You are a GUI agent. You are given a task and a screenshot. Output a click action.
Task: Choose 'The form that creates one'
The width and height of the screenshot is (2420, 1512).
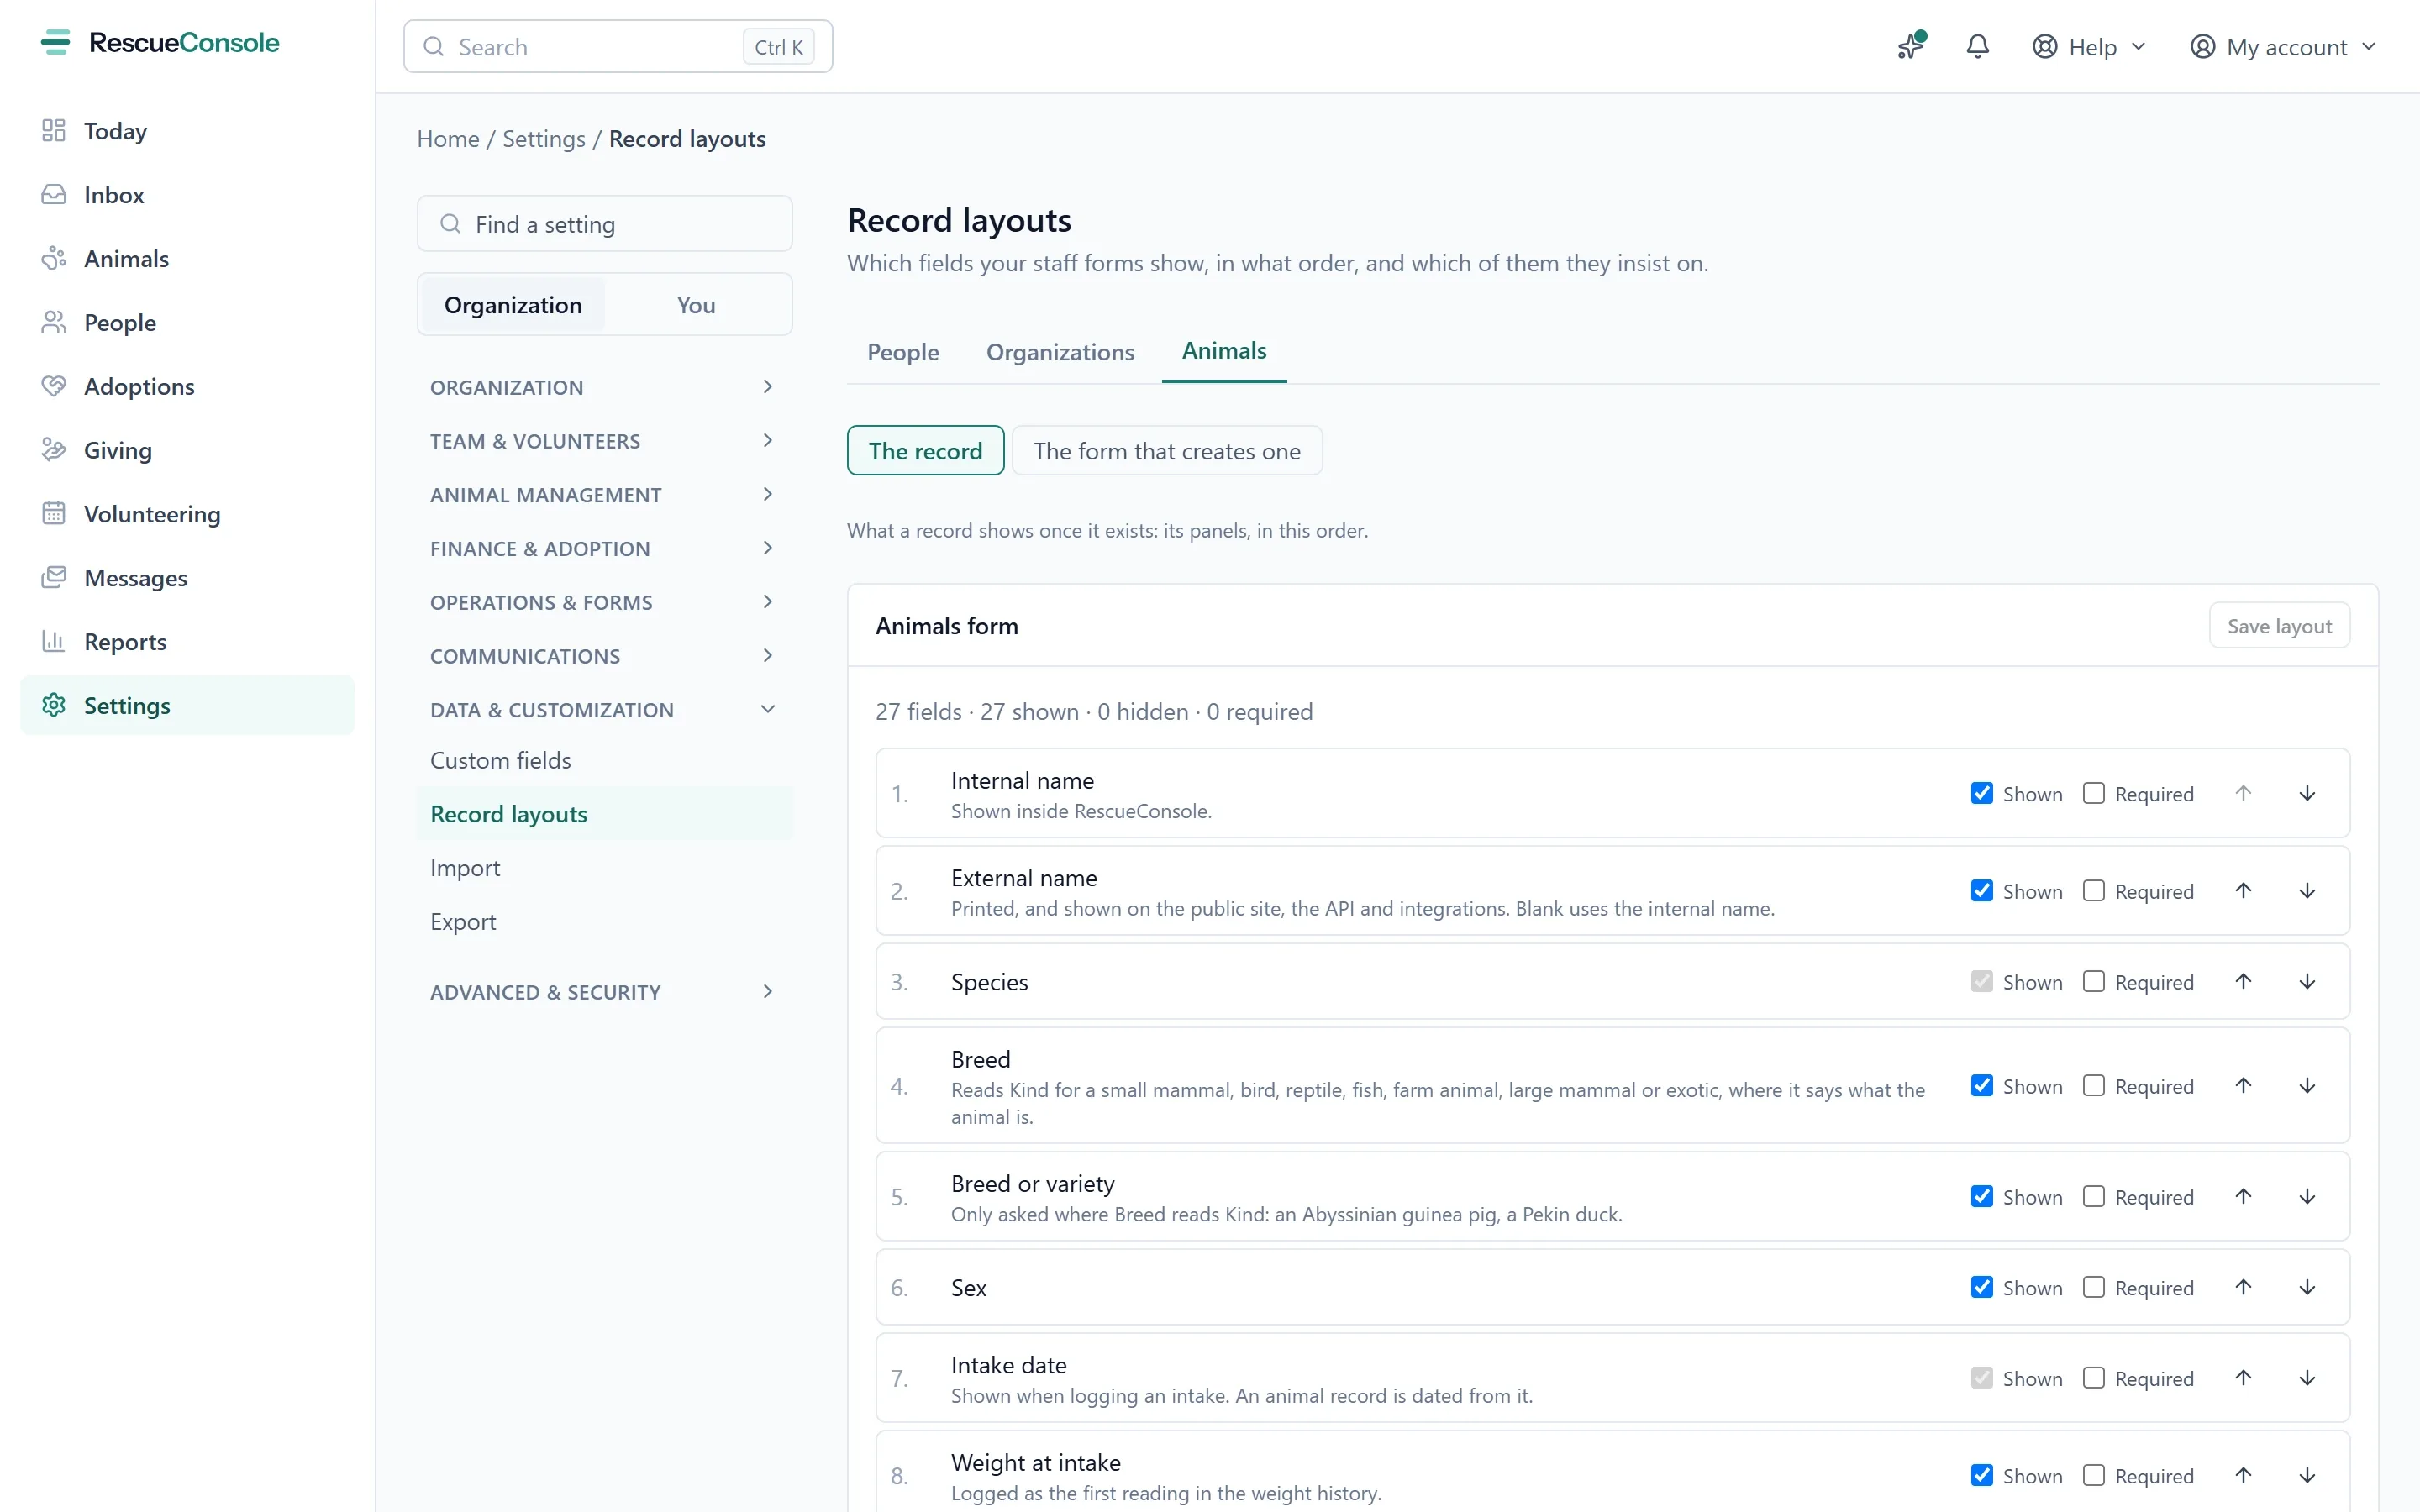(x=1167, y=451)
